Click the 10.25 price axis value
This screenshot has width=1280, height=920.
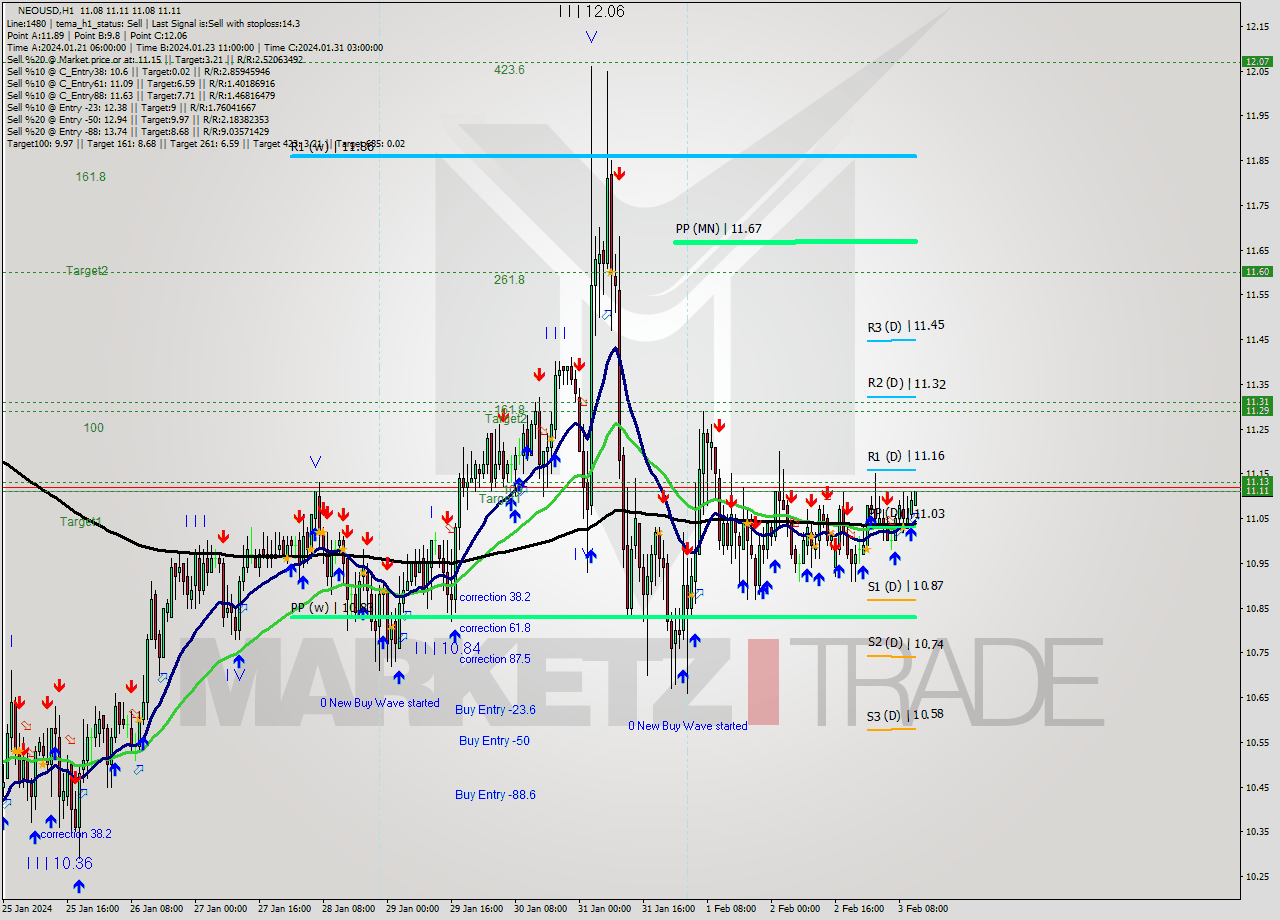[x=1257, y=877]
